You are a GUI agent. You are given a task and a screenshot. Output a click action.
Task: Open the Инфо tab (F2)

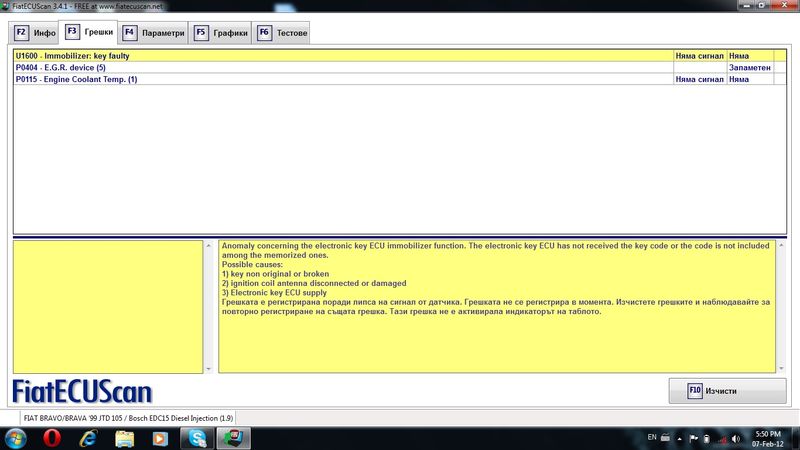click(34, 33)
